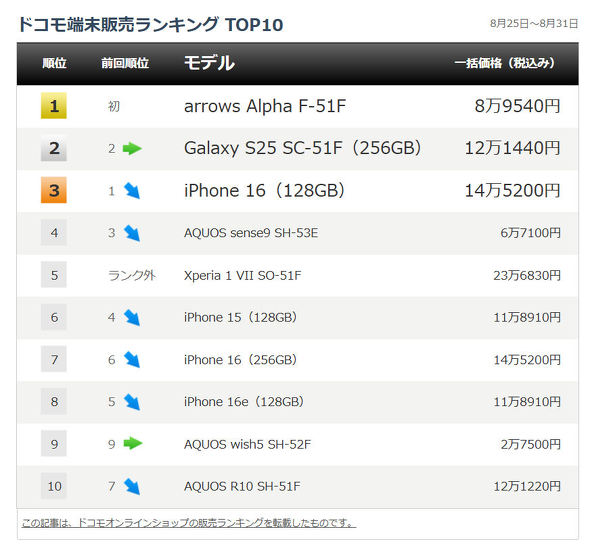Image resolution: width=590 pixels, height=548 pixels.
Task: Click the 11万8910円 price for iPhone 16e
Action: point(527,402)
